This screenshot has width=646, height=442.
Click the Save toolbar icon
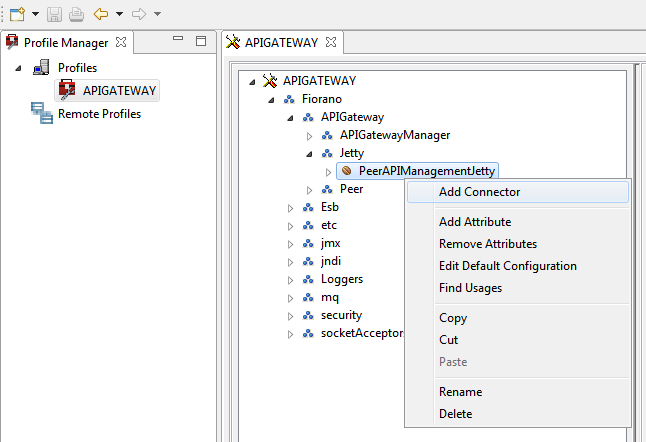click(x=54, y=14)
